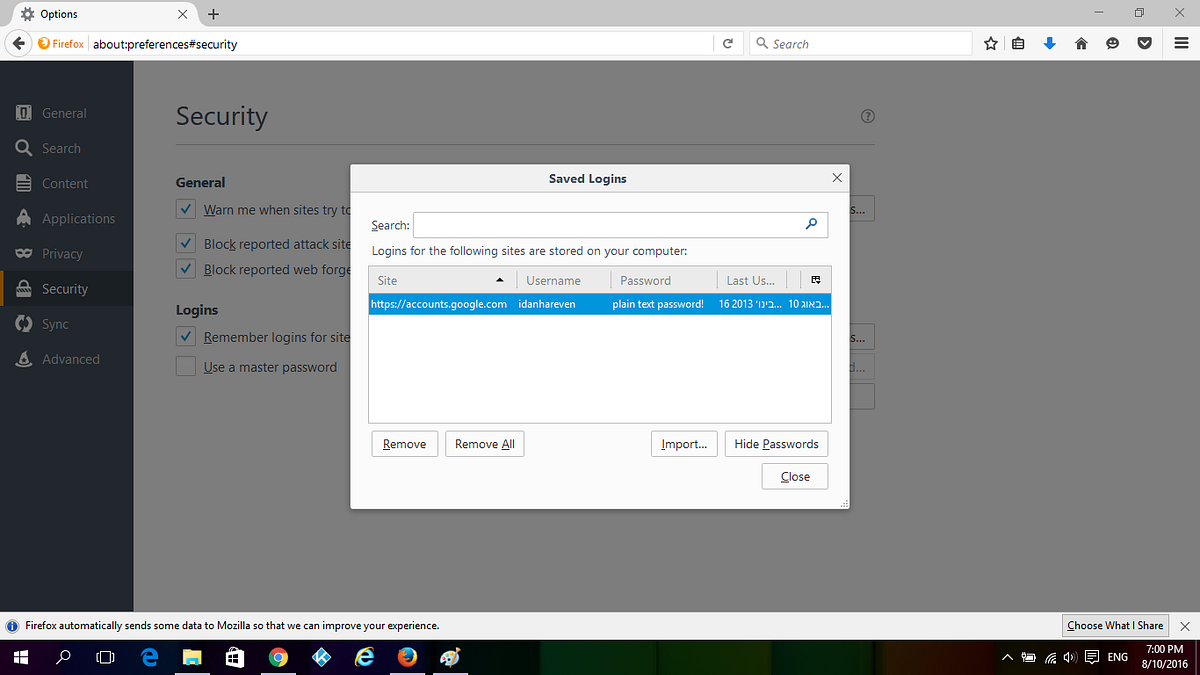The width and height of the screenshot is (1200, 675).
Task: Run search via magnifier in Saved Logins
Action: point(812,224)
